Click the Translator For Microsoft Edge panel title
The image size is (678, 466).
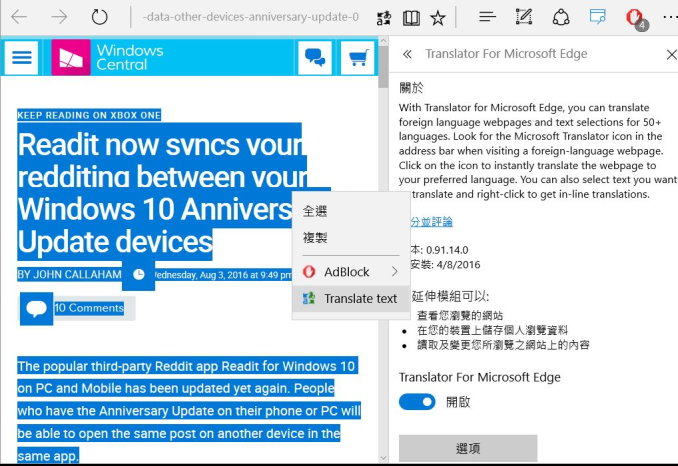(506, 54)
